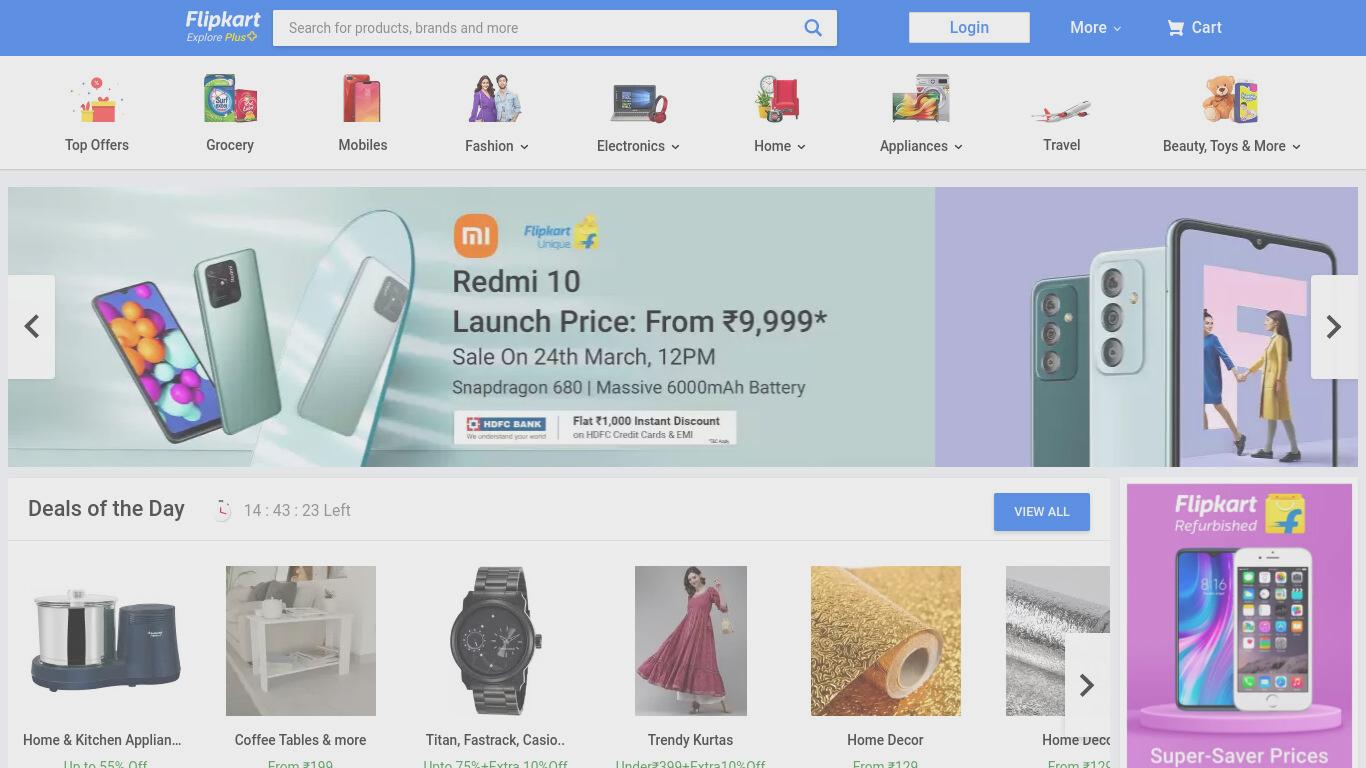This screenshot has height=768, width=1366.
Task: Click the Login button
Action: point(969,28)
